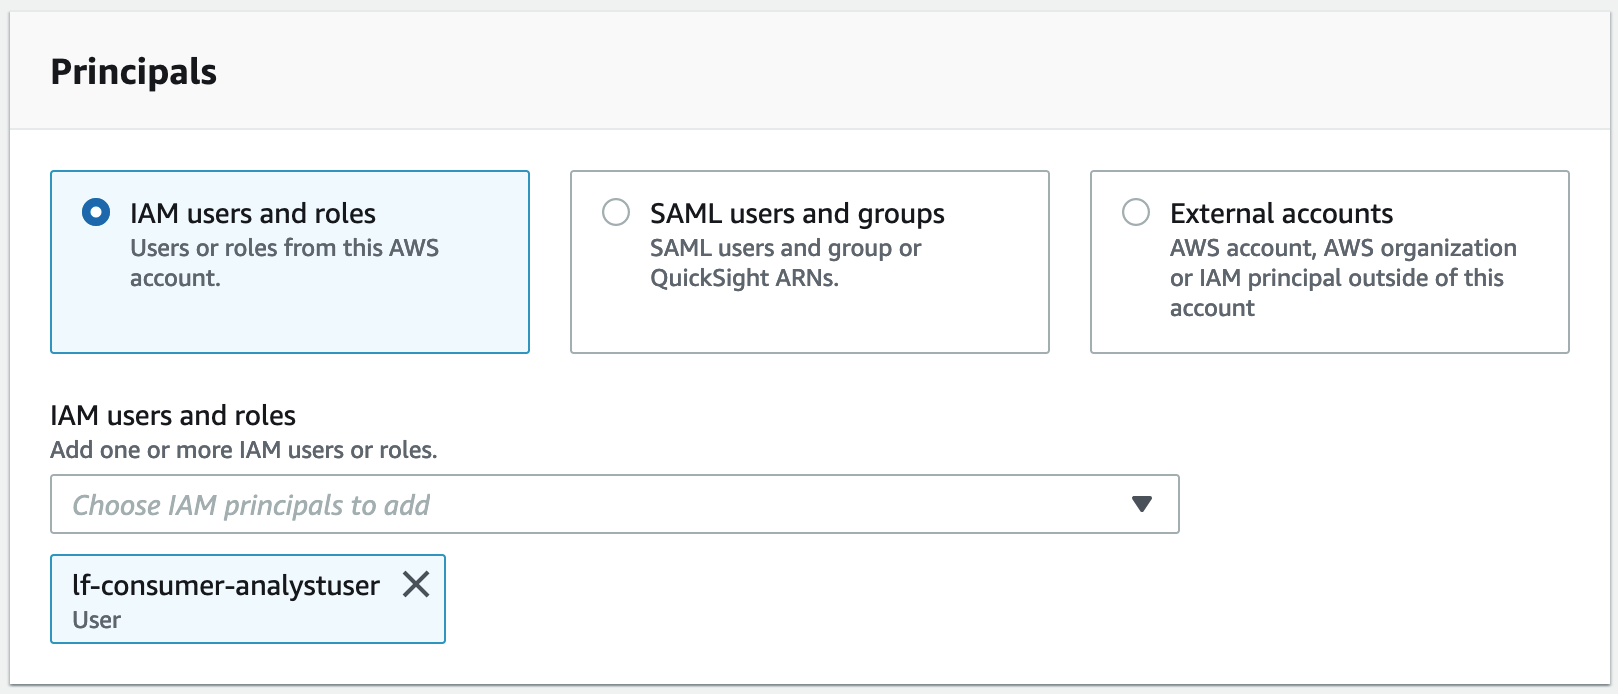Click the IAM users and roles field label

173,415
